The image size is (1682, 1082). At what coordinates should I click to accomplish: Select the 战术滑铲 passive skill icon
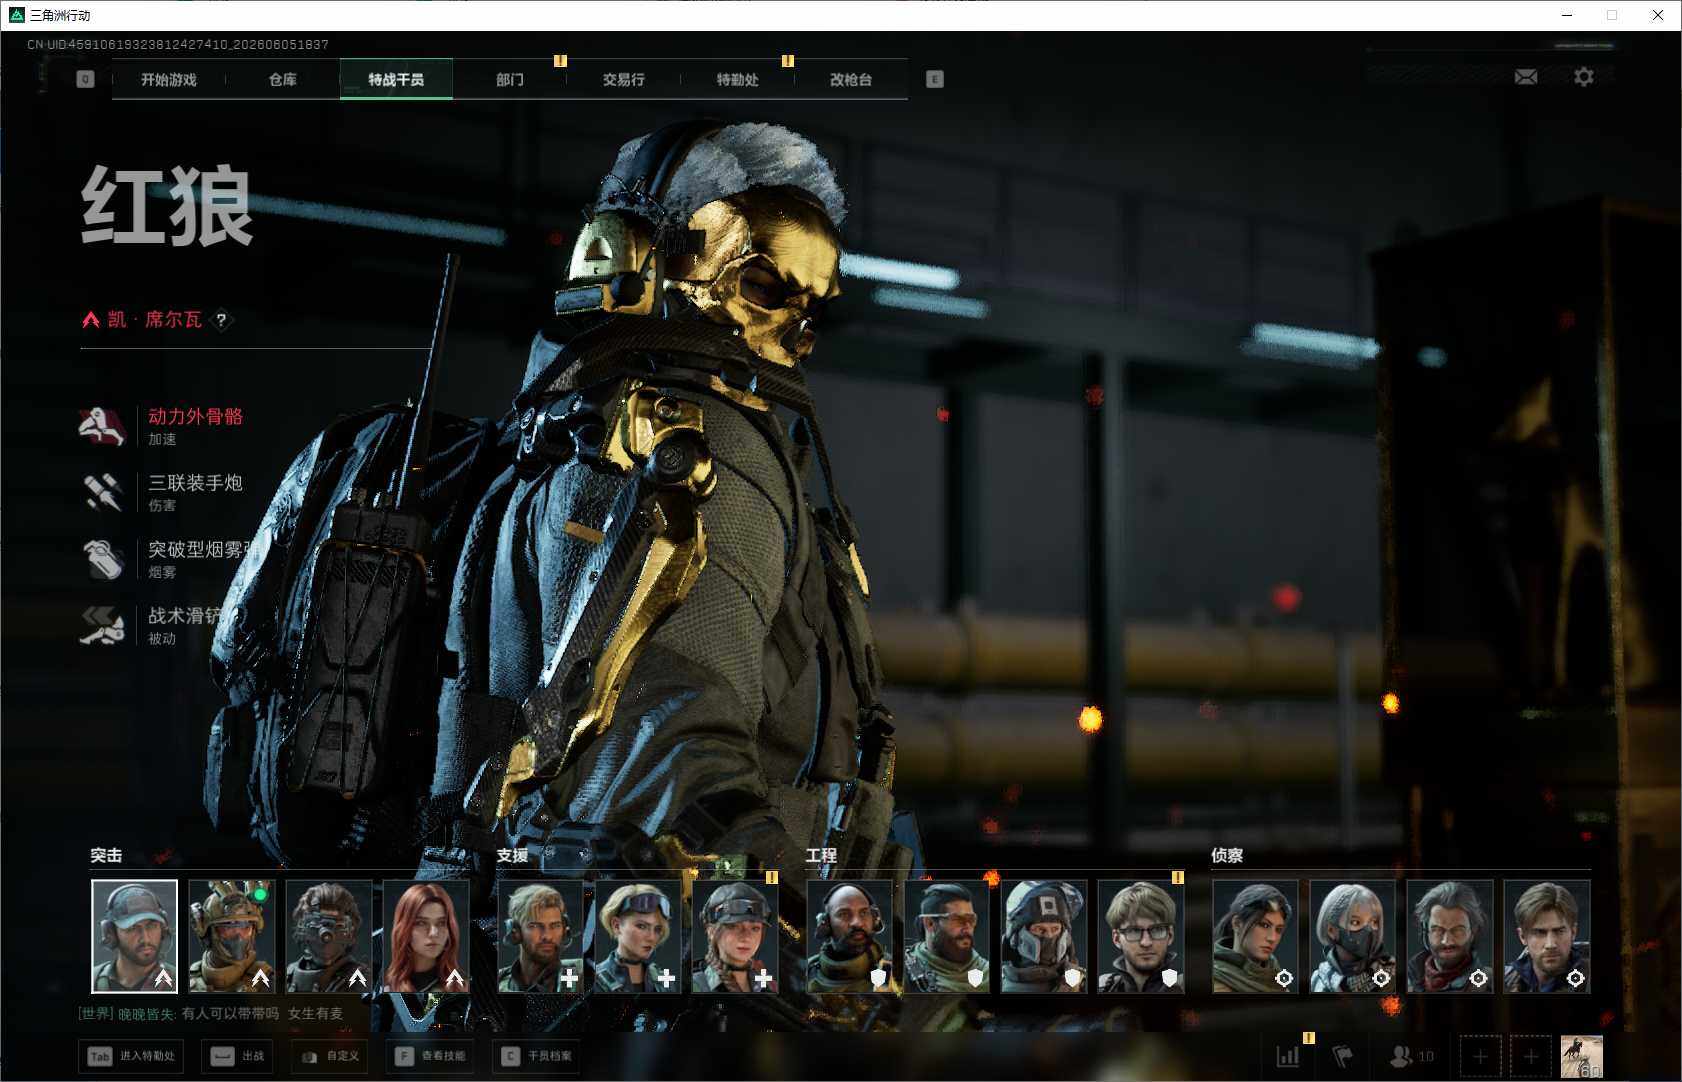click(101, 625)
